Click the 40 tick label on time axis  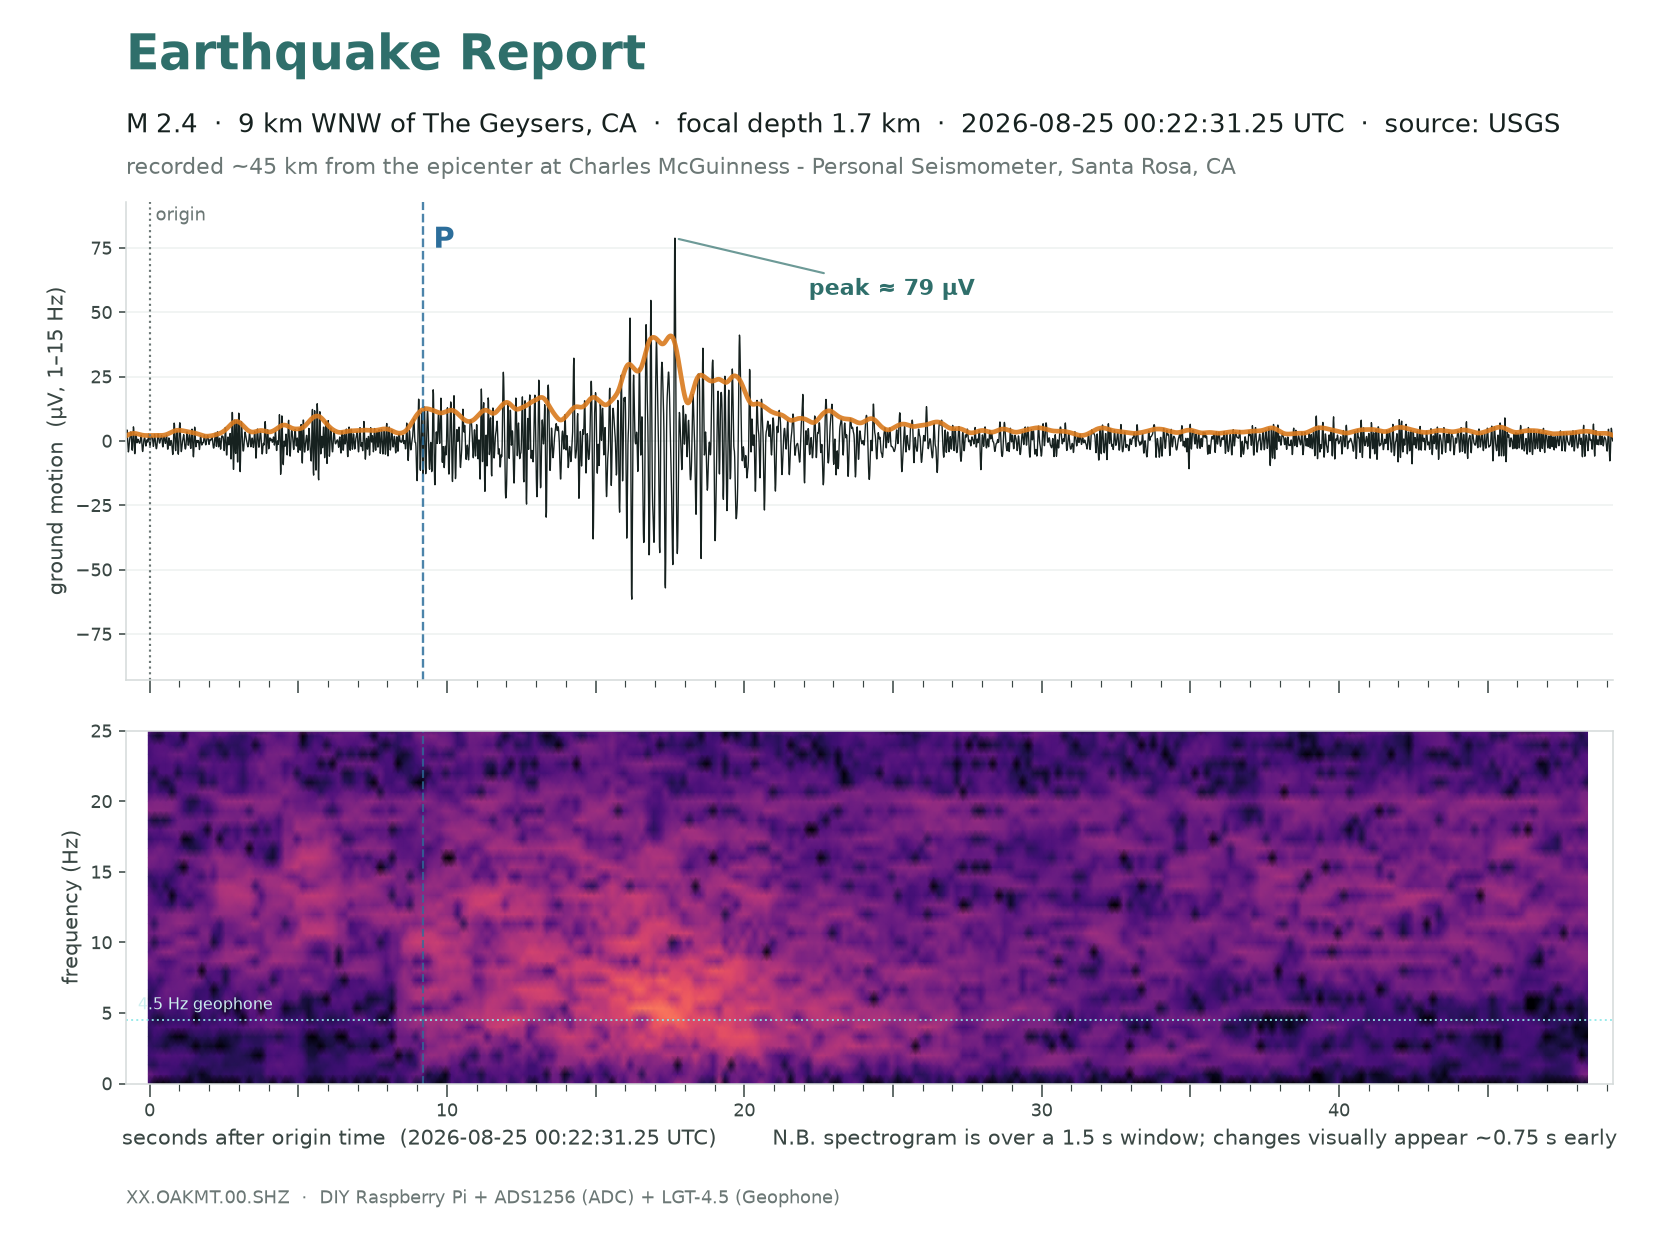[x=1339, y=1110]
